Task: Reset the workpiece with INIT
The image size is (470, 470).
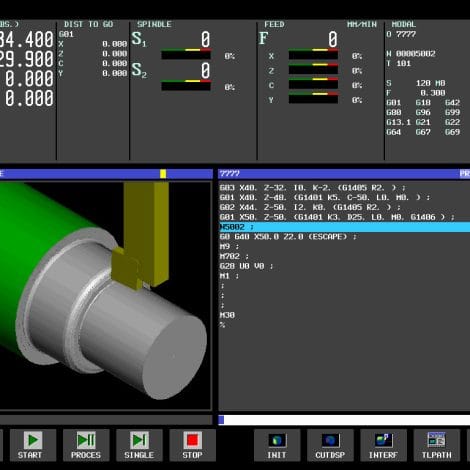Action: pos(277,445)
